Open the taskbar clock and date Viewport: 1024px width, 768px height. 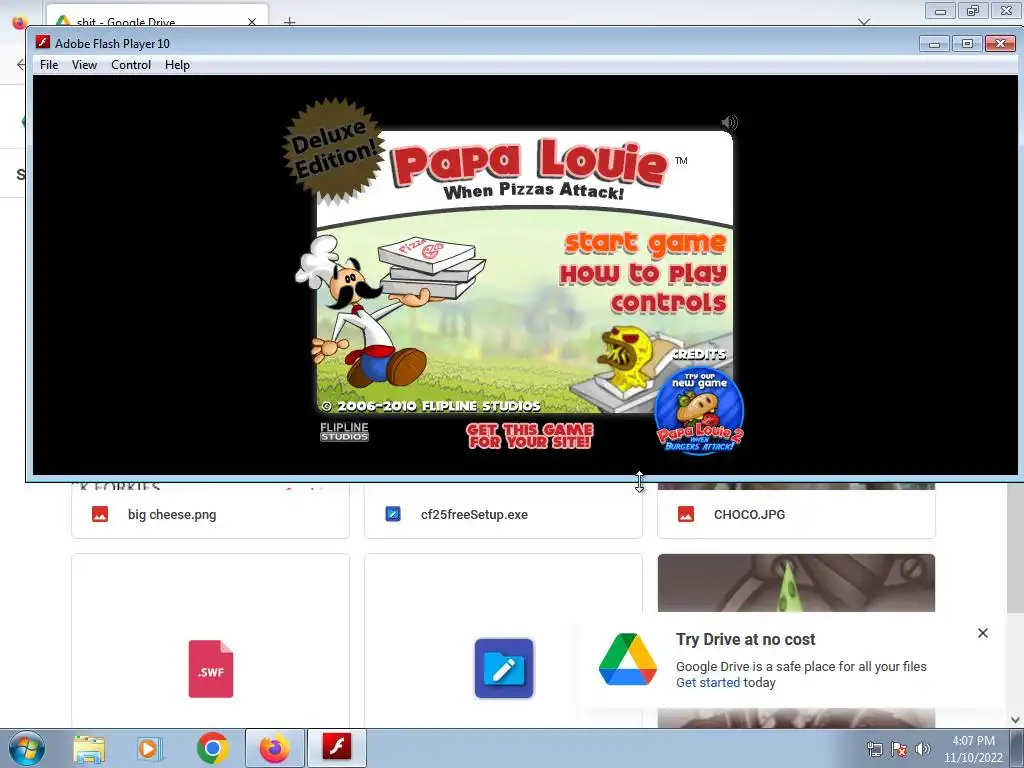973,749
